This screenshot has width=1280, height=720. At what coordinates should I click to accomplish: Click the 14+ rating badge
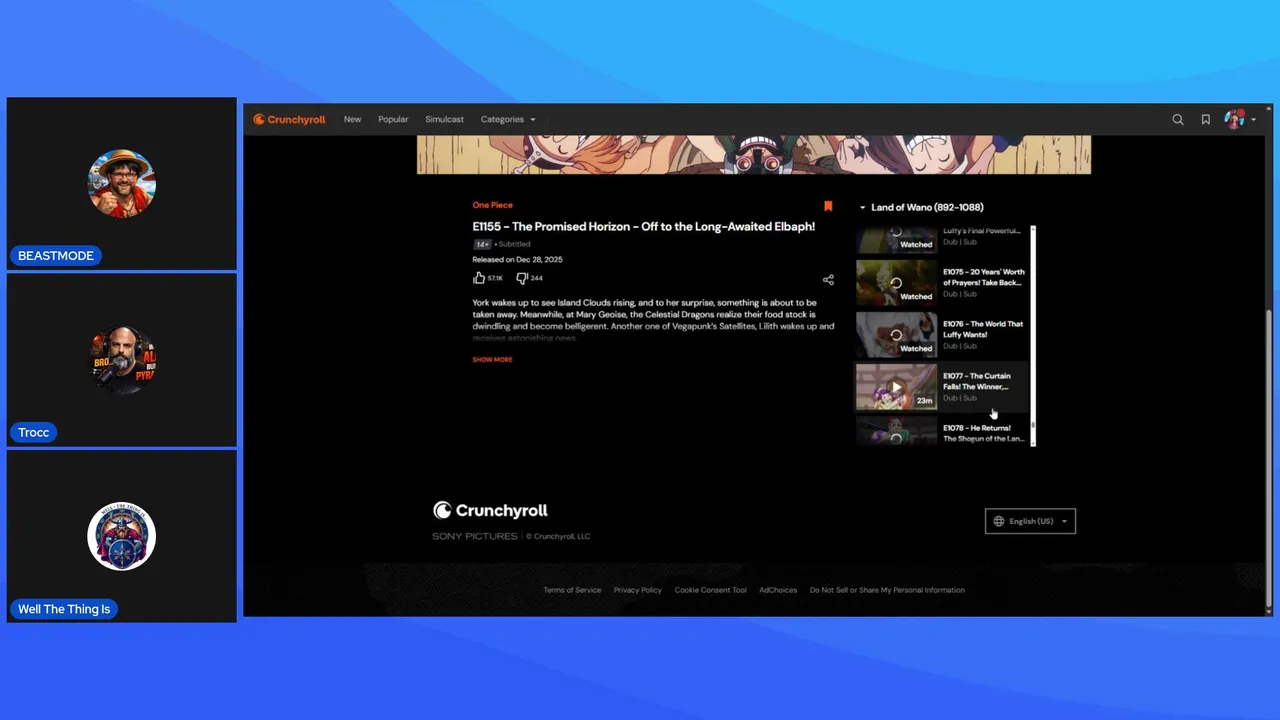coord(482,244)
